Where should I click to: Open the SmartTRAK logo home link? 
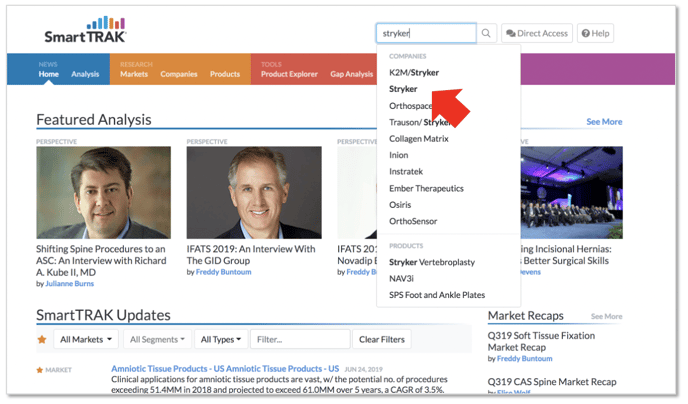tap(85, 30)
